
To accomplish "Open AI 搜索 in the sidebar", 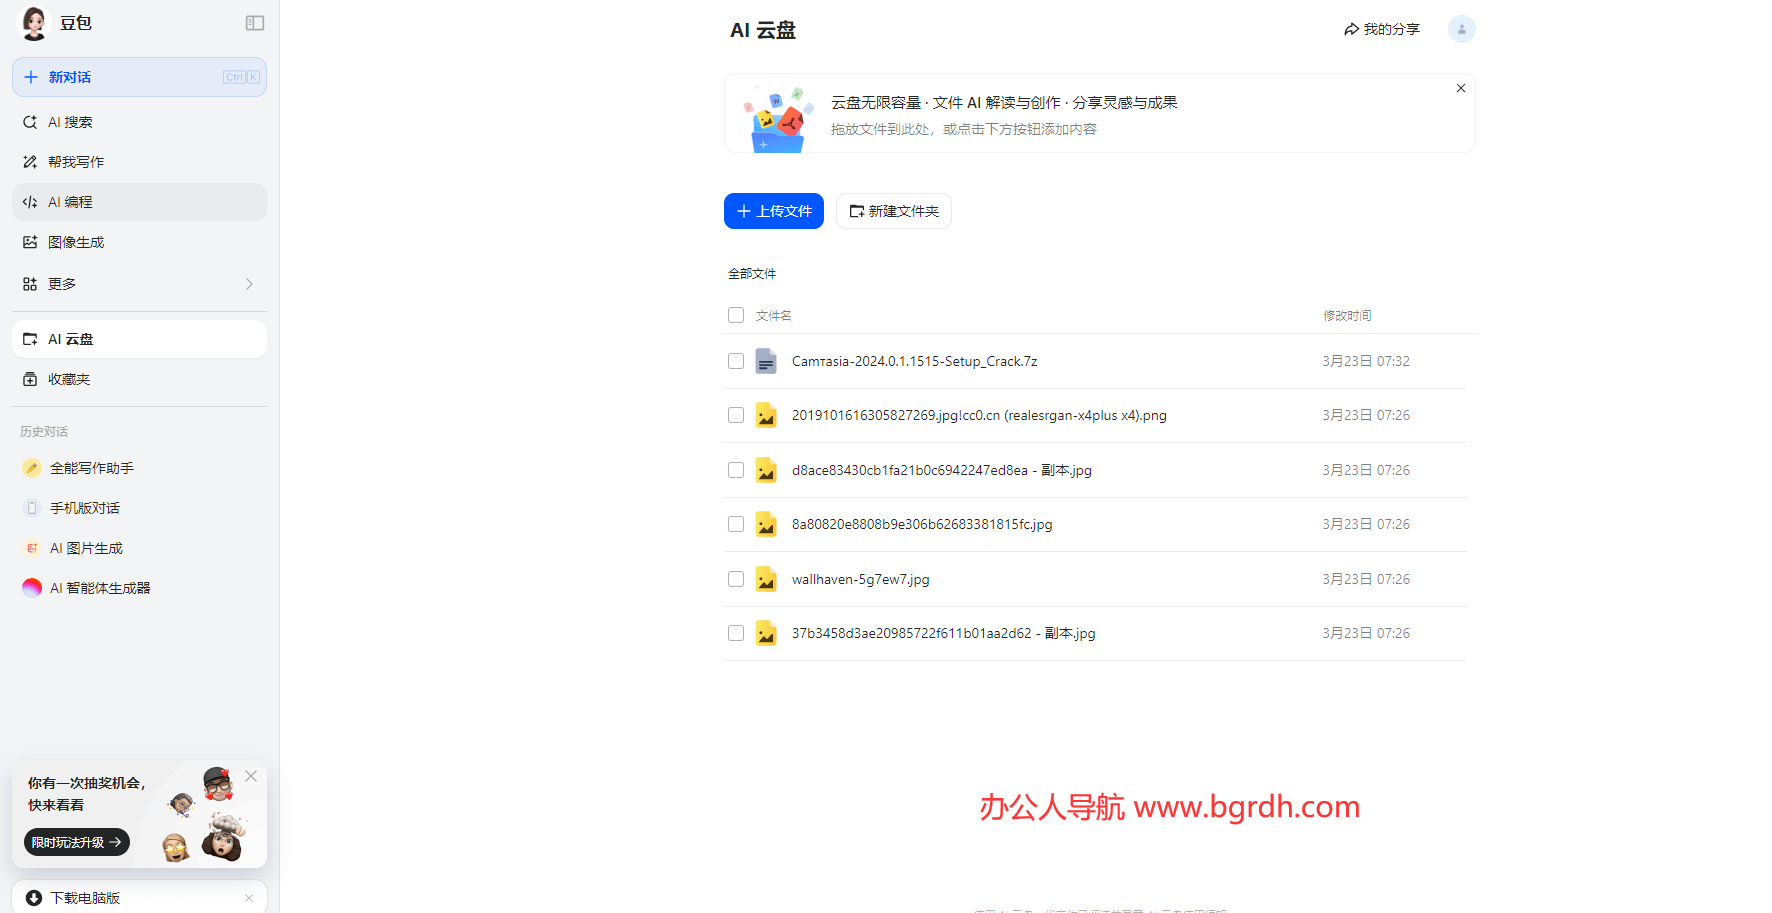I will (x=139, y=122).
